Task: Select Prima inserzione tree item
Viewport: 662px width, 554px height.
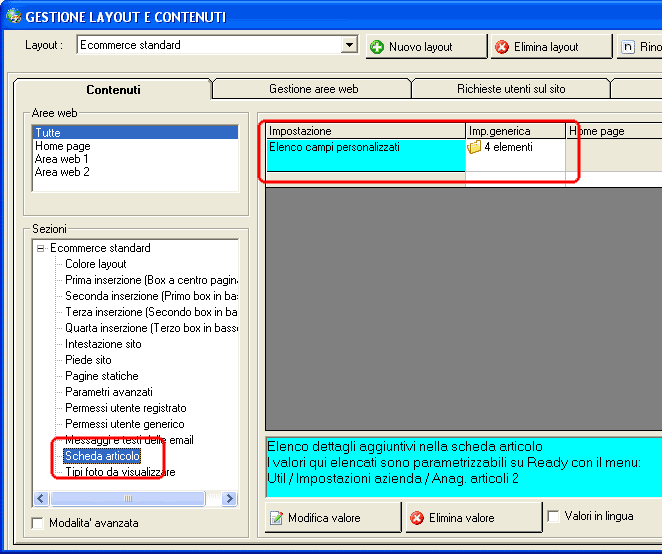Action: coord(151,280)
